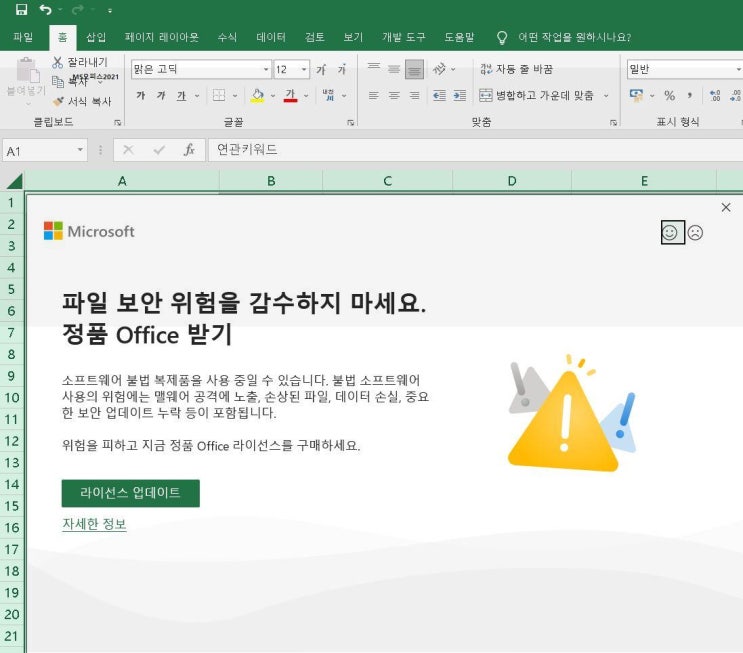Apply the yellow fill color bucket
This screenshot has width=743, height=653.
tap(257, 95)
